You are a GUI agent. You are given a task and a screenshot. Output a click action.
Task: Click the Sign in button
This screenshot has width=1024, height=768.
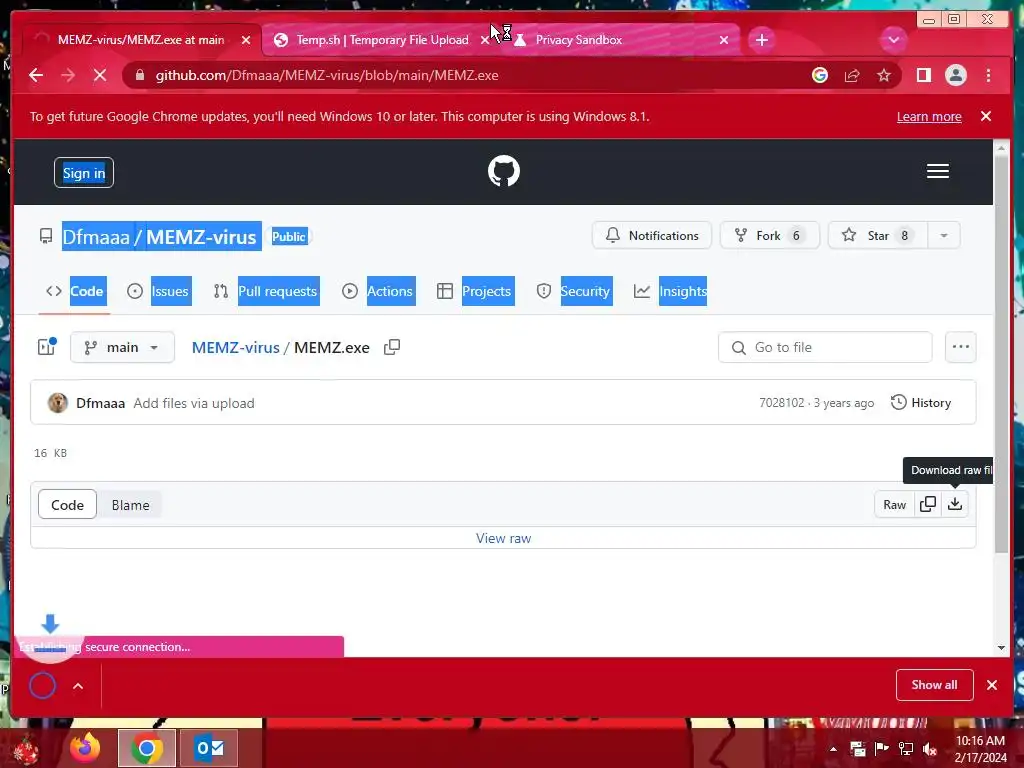pos(84,173)
